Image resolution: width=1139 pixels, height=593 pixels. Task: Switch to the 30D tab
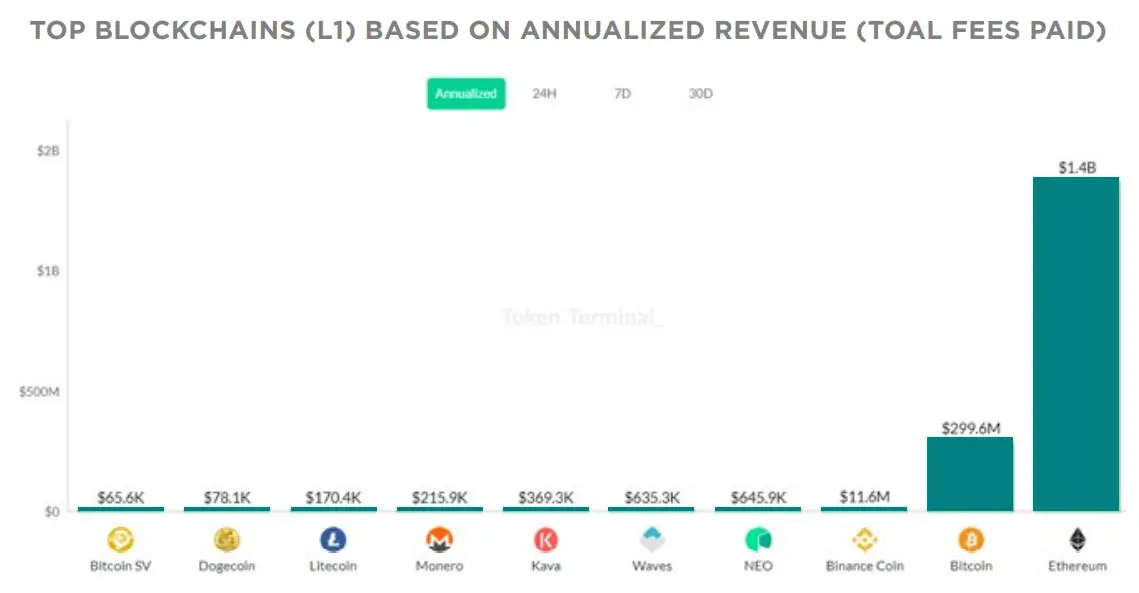(700, 94)
